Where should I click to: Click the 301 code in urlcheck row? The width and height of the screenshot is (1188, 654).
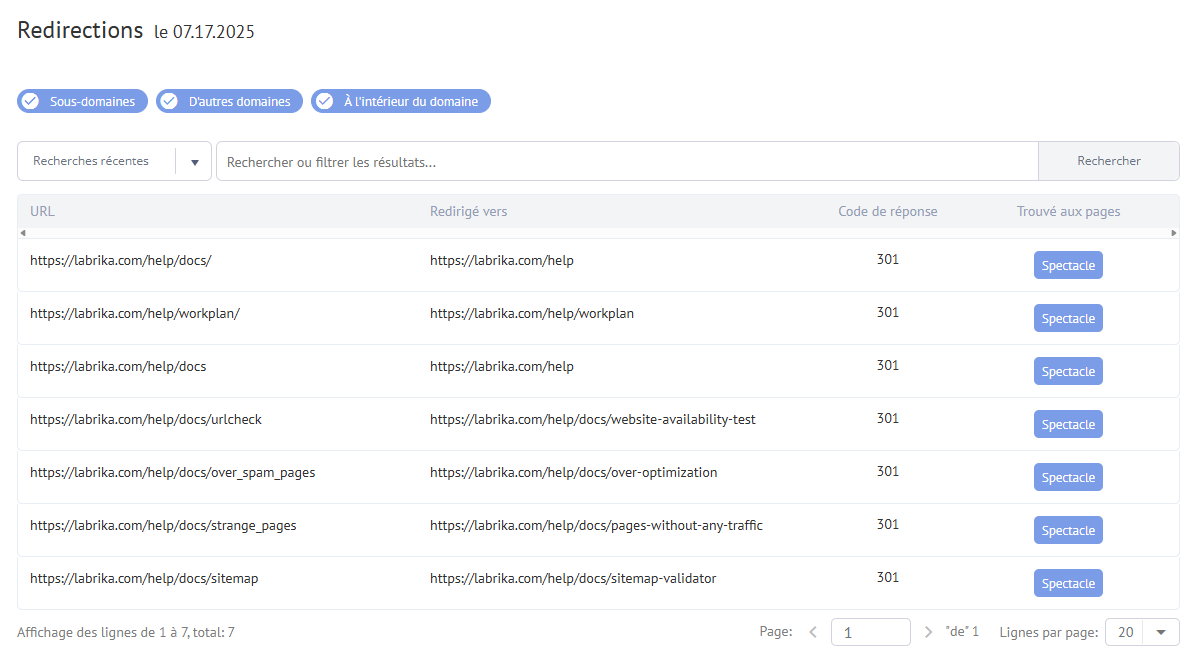[887, 418]
